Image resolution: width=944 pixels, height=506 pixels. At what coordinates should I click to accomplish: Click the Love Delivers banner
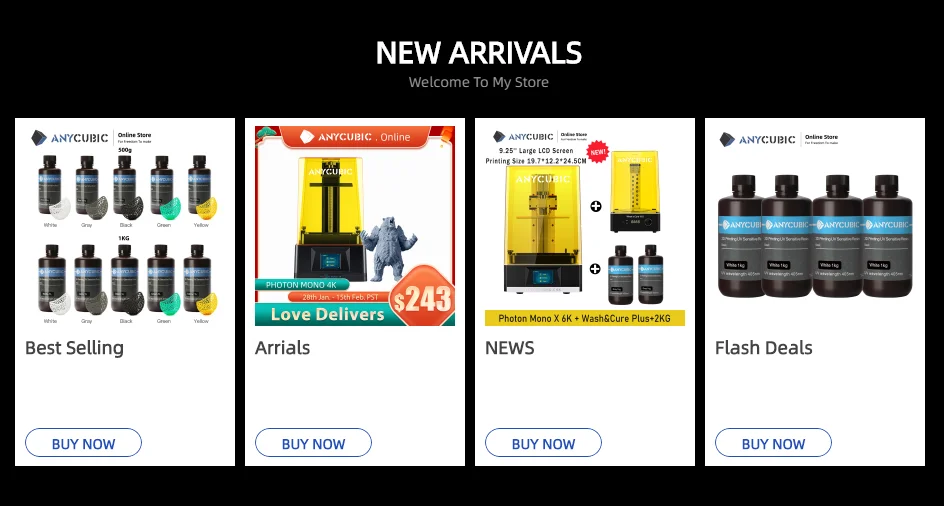click(327, 314)
